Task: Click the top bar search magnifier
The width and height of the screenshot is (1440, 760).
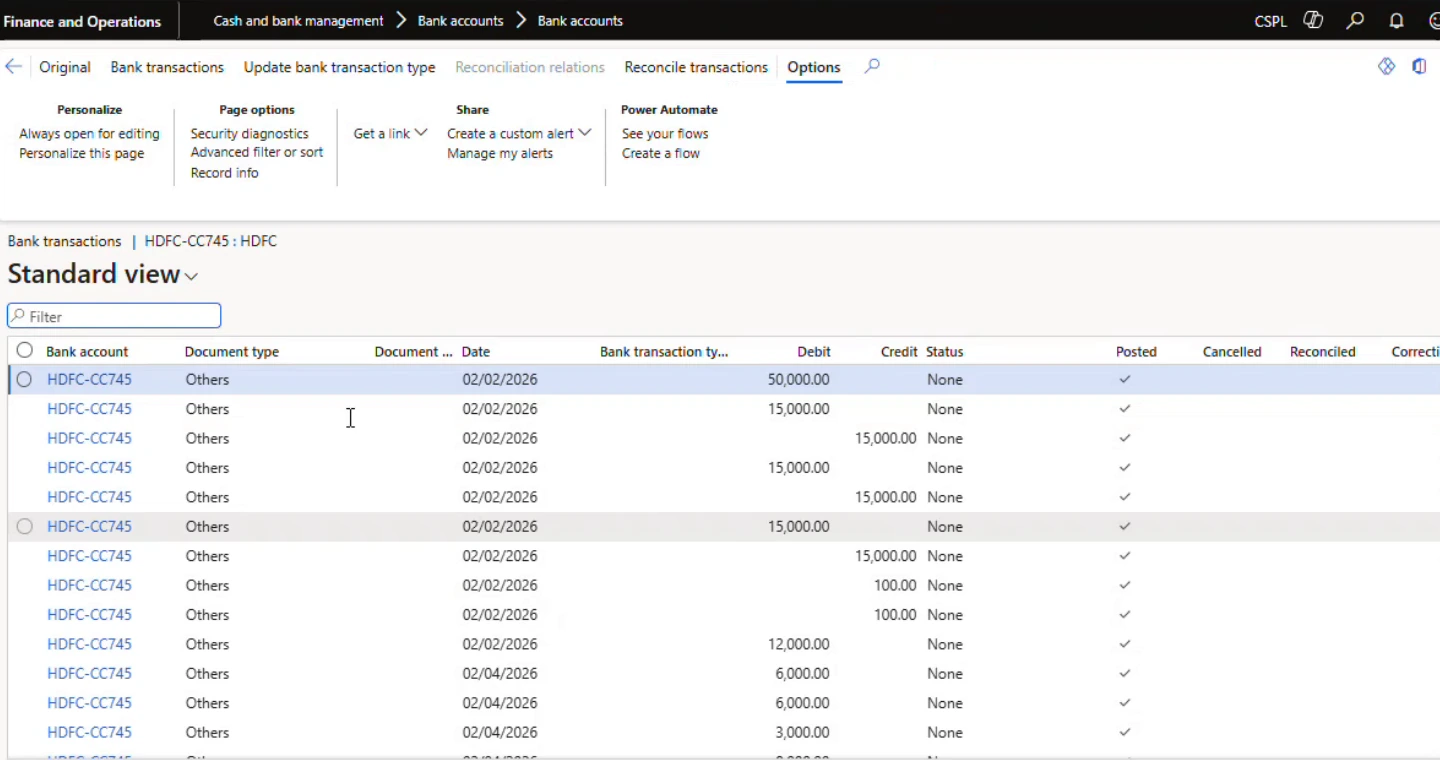Action: tap(1355, 20)
